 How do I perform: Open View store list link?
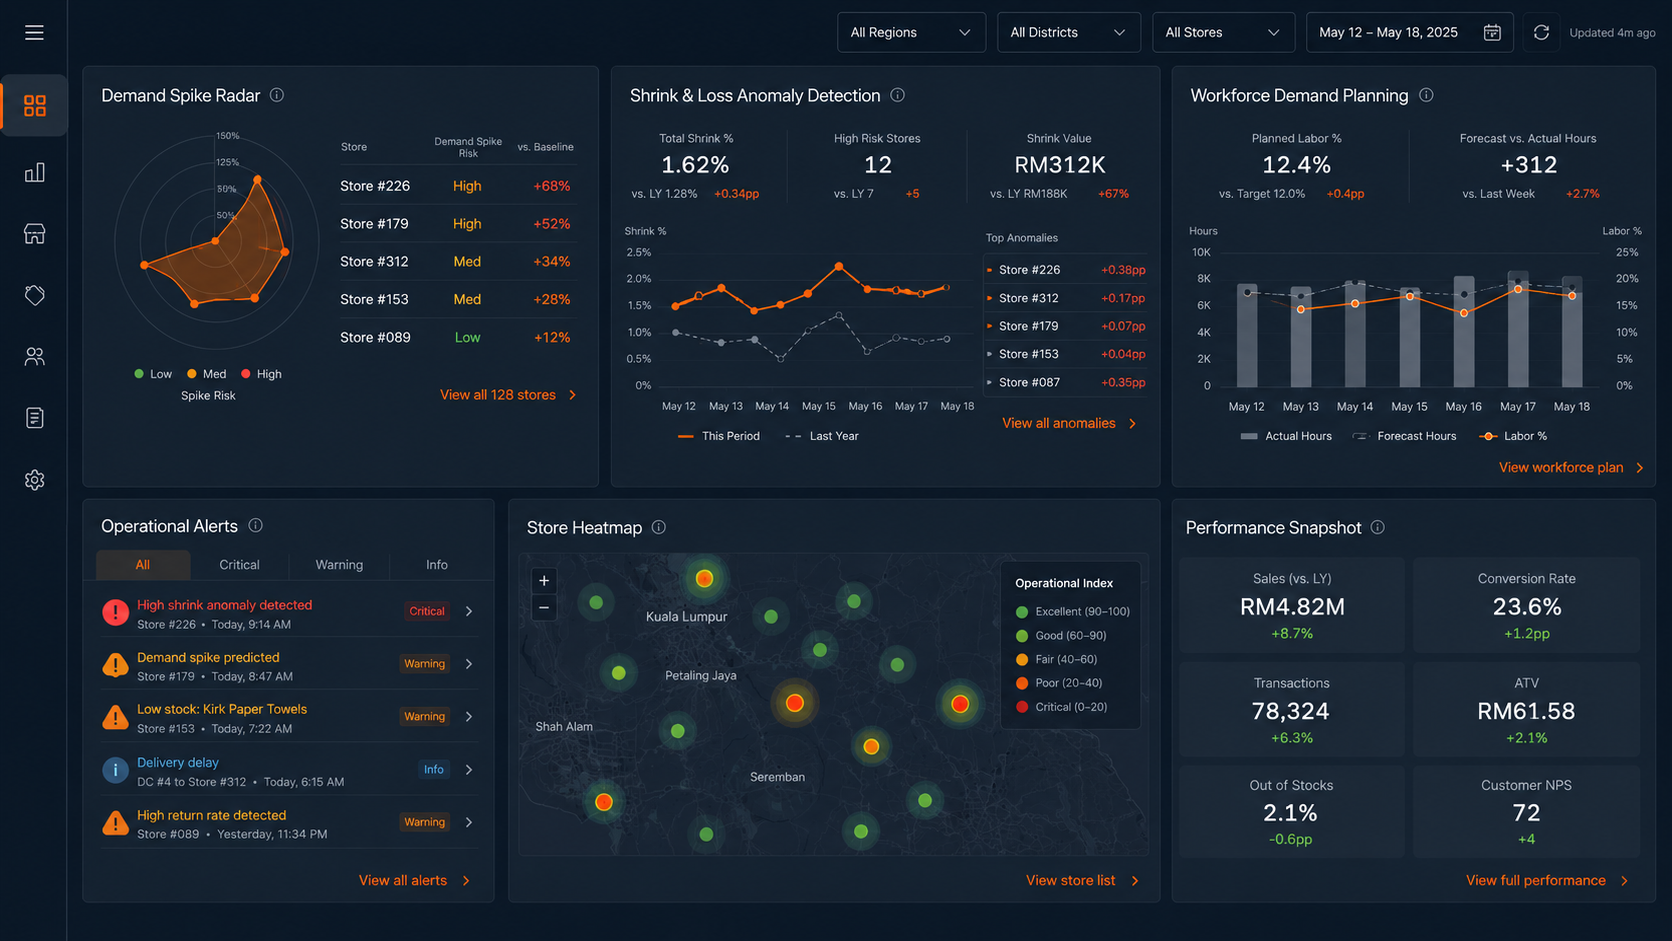pyautogui.click(x=1082, y=880)
